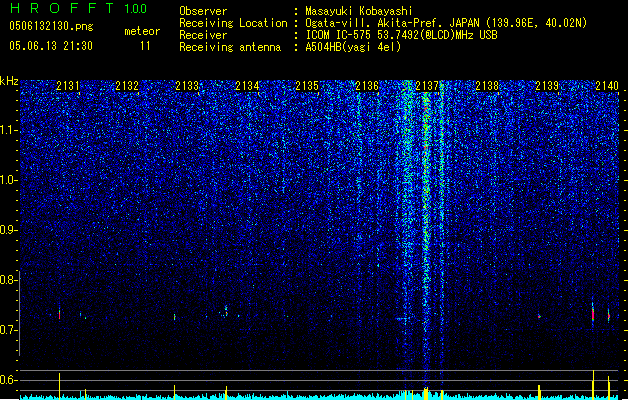Click time marker 2135
This screenshot has width=629, height=400.
point(307,85)
